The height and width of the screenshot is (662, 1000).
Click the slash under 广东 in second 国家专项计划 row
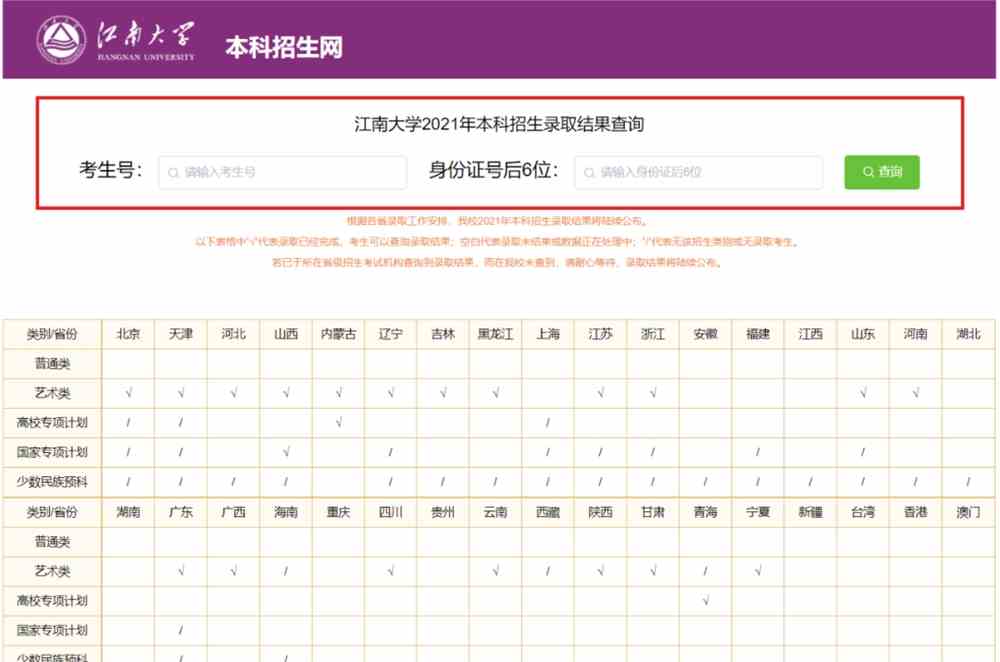click(x=181, y=630)
